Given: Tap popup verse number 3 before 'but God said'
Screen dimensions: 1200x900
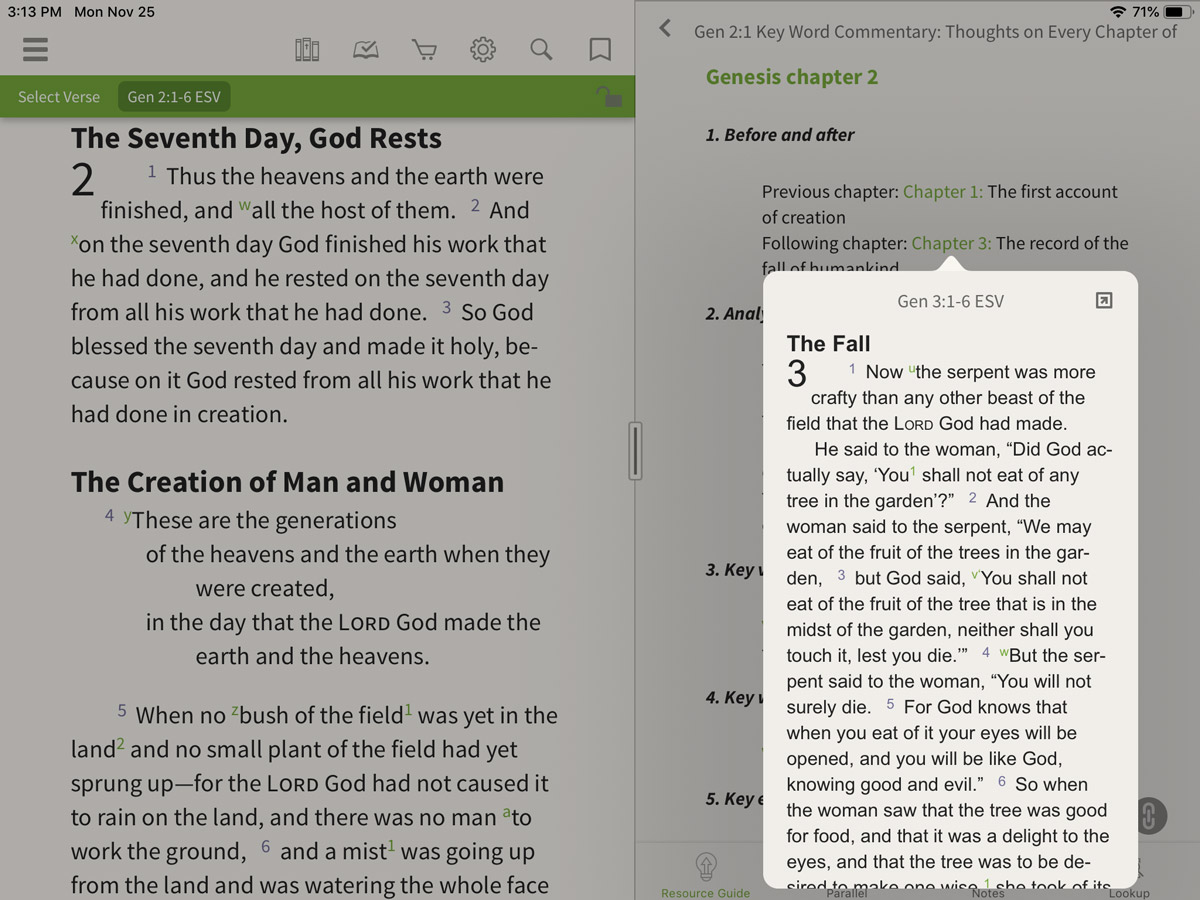Looking at the screenshot, I should (x=841, y=575).
